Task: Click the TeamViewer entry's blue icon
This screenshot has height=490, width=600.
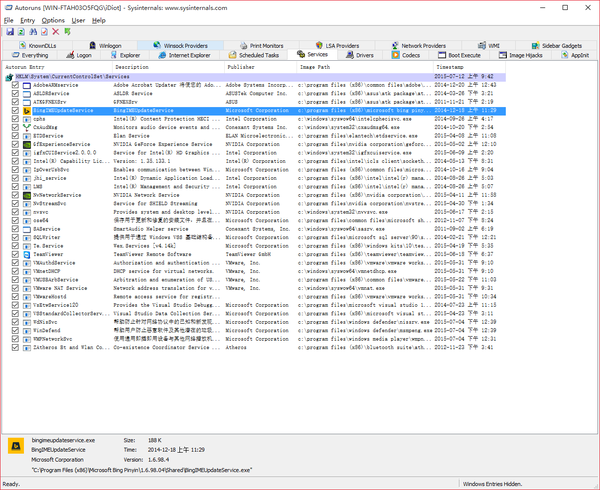Action: 27,254
